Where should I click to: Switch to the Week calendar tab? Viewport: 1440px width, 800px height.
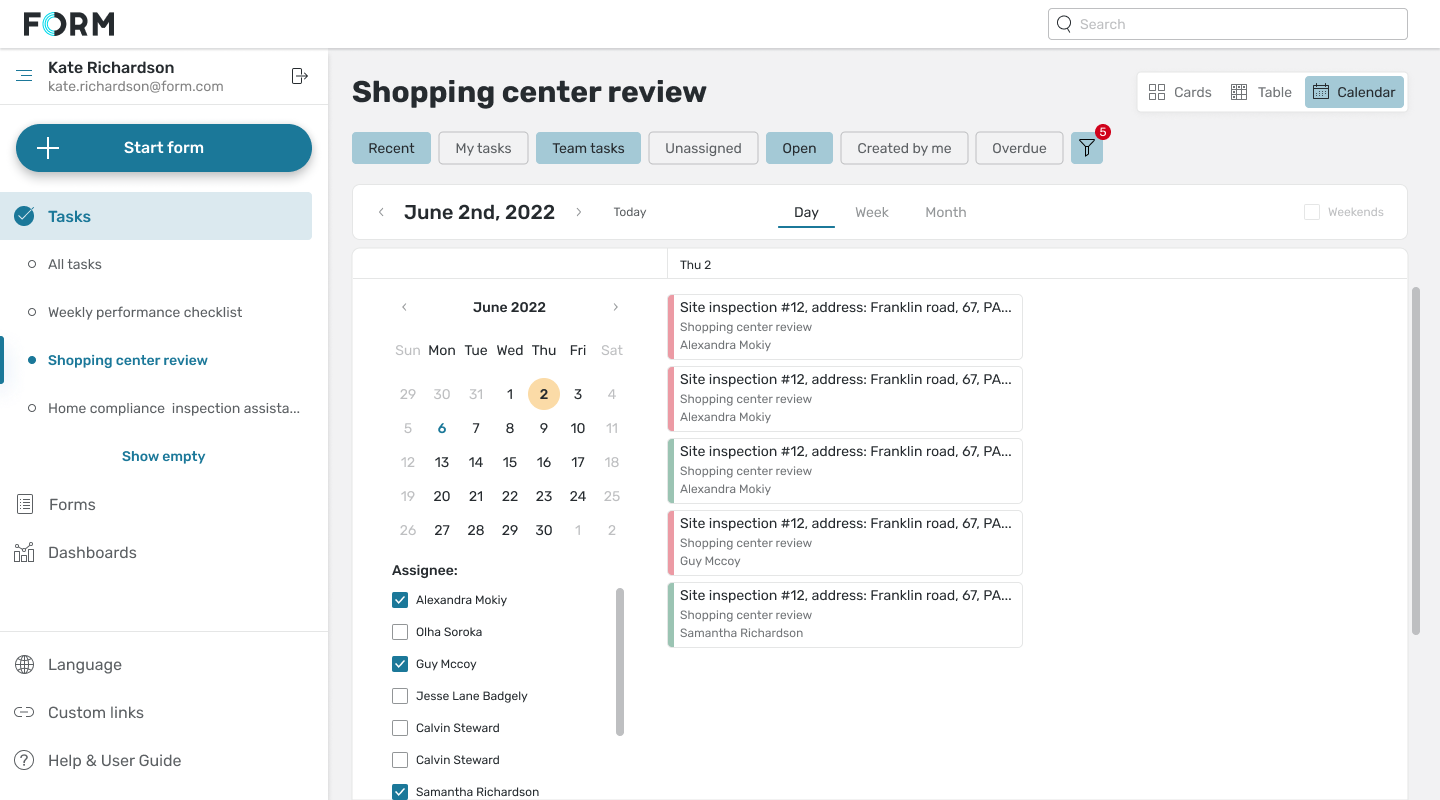coord(871,212)
